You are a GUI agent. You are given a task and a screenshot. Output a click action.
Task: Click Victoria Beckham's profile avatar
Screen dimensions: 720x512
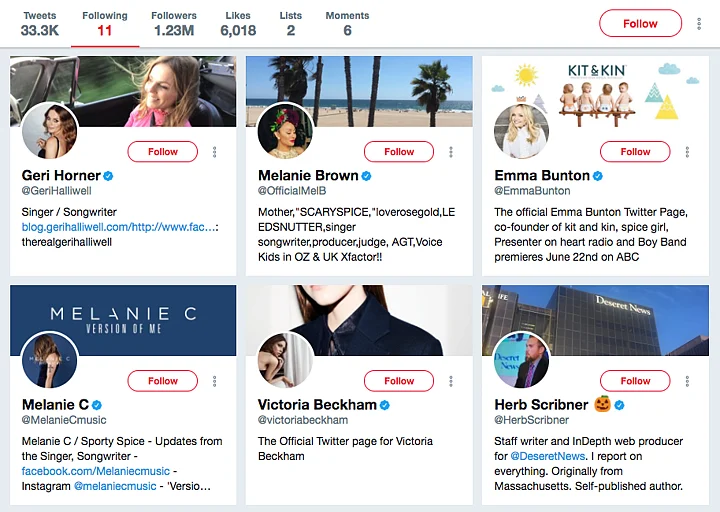(x=285, y=360)
